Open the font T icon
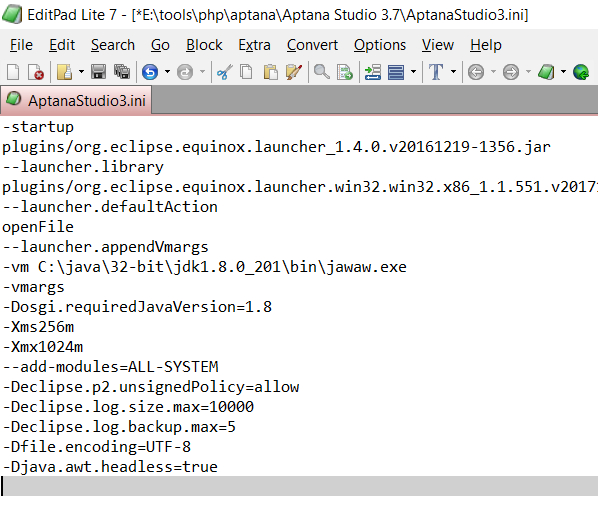Image resolution: width=598 pixels, height=510 pixels. point(436,72)
